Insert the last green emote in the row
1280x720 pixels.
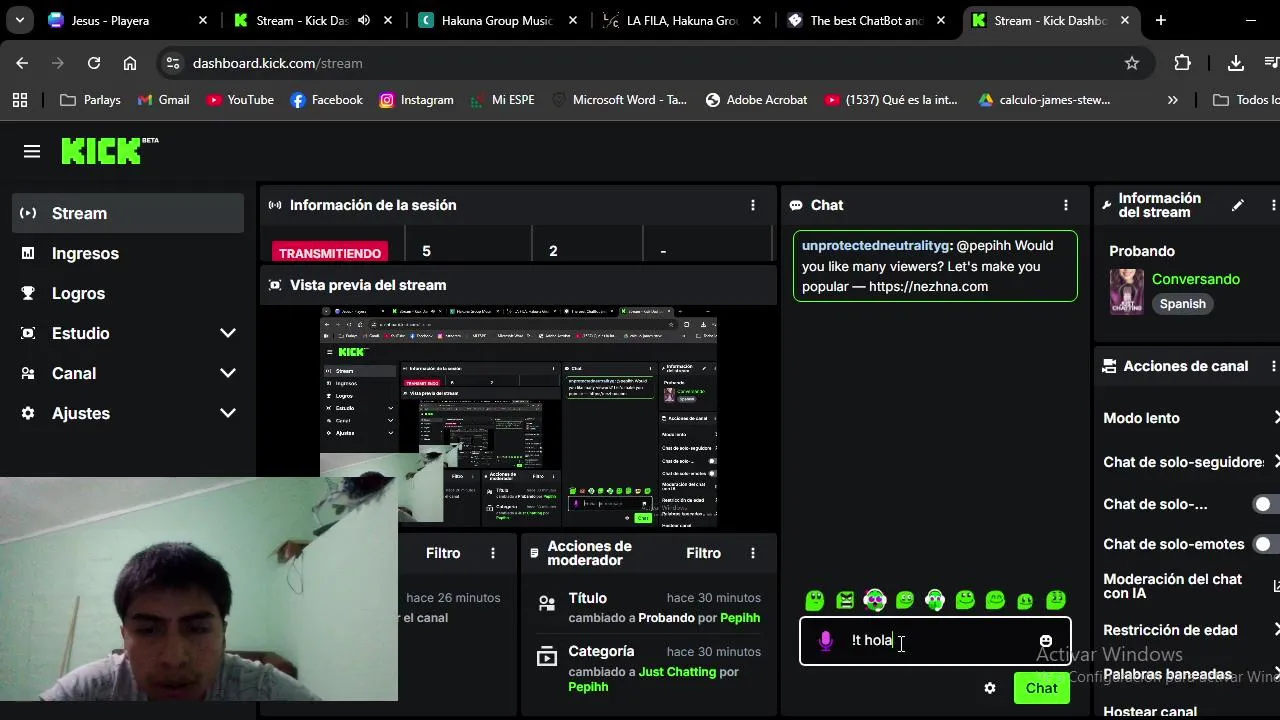1056,600
